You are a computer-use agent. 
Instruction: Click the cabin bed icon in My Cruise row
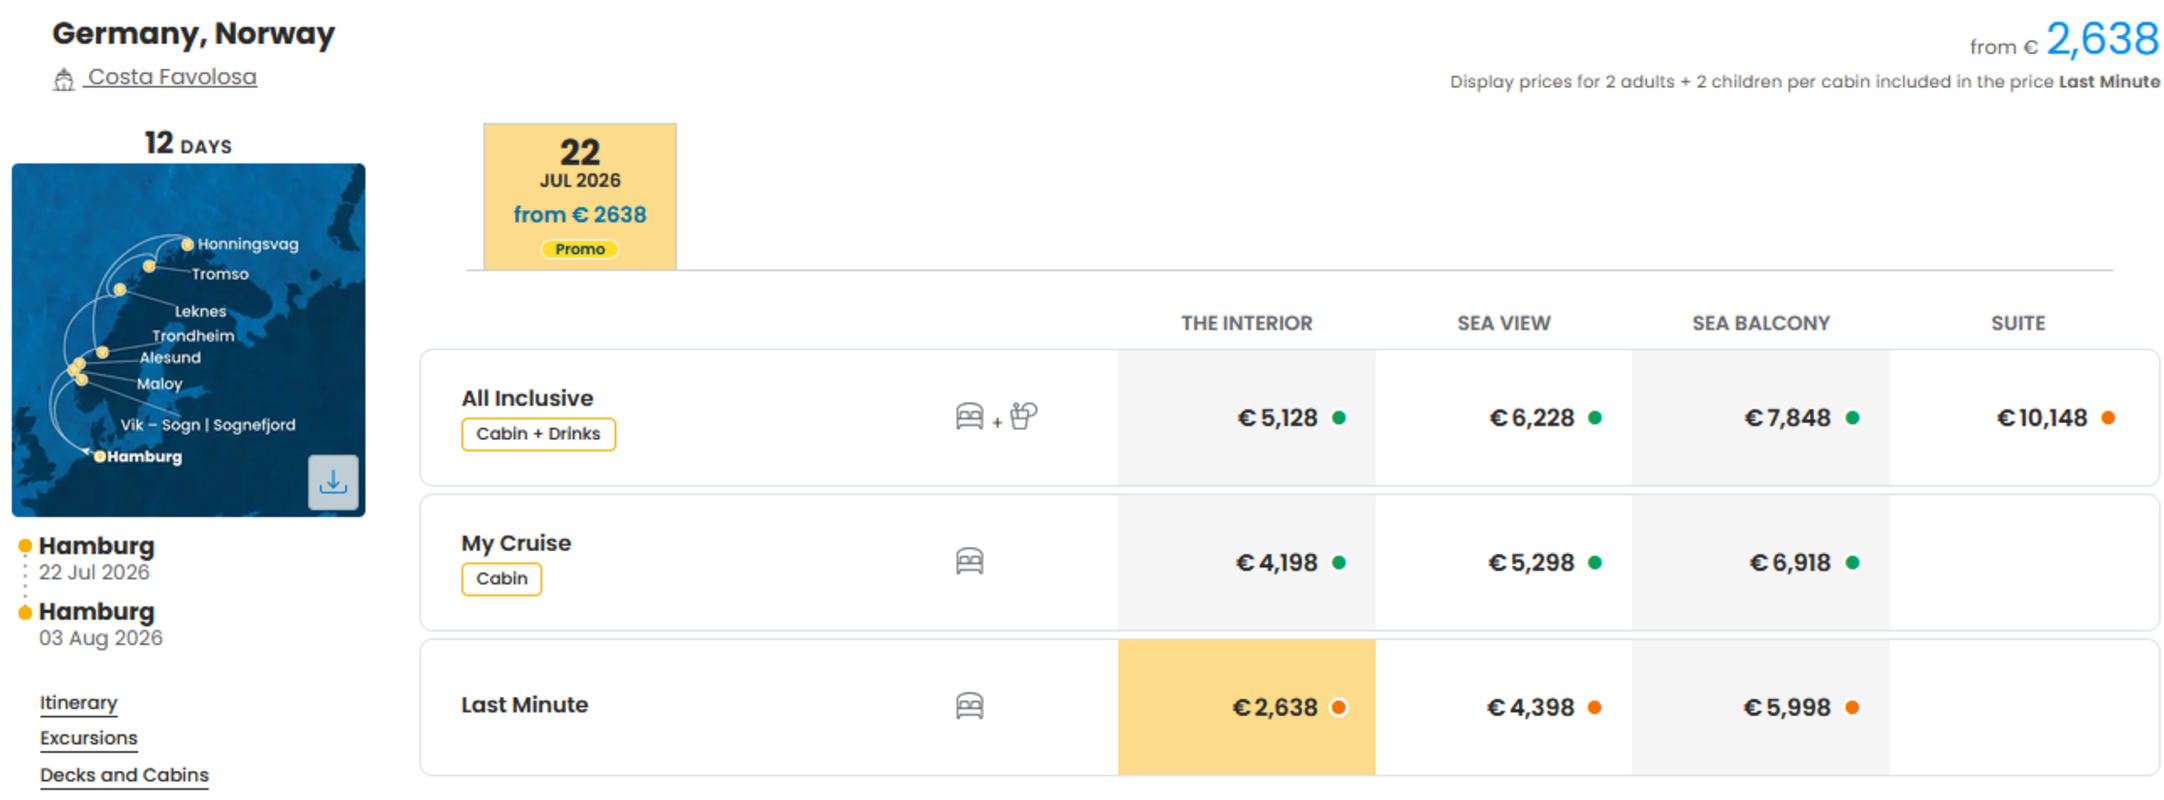click(969, 561)
